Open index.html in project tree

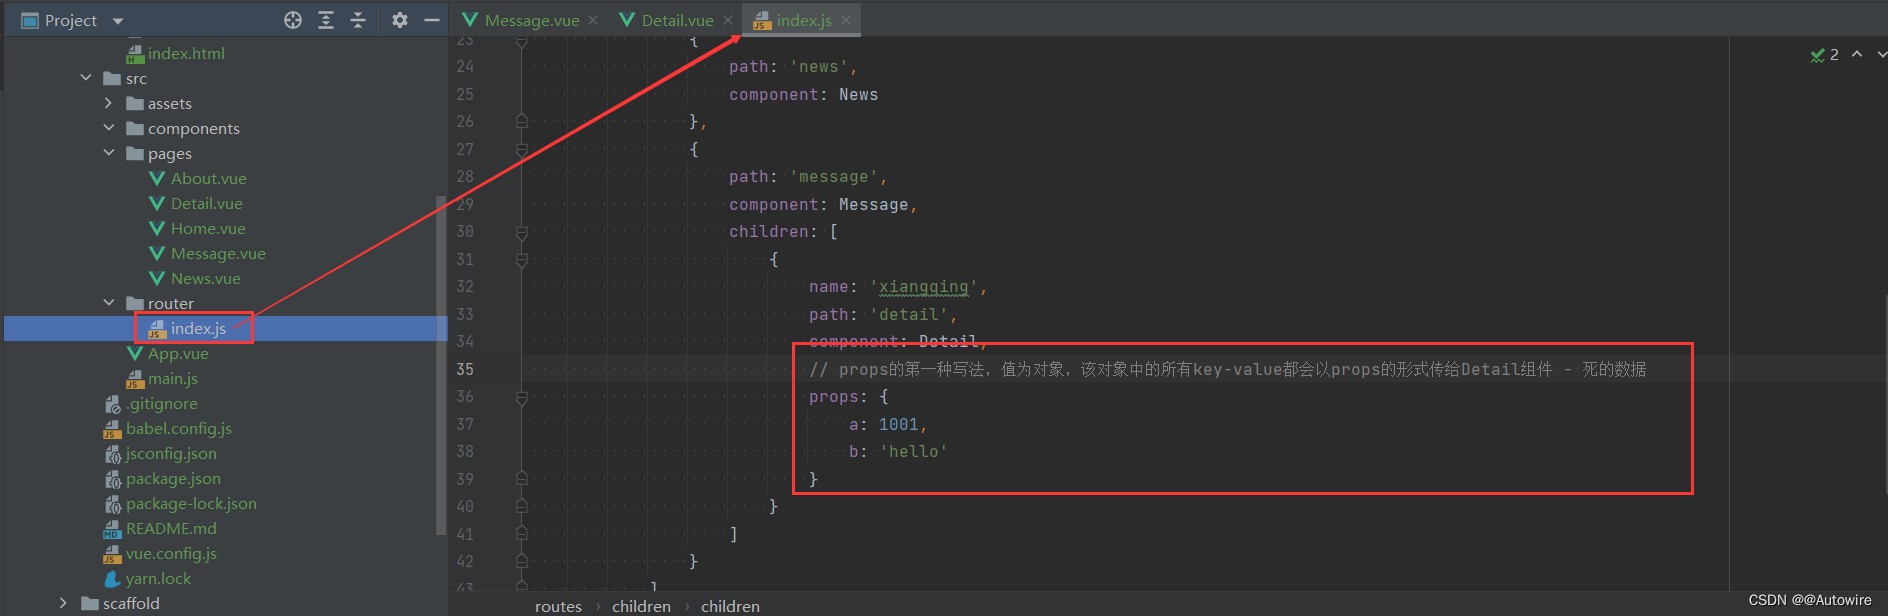click(x=186, y=54)
